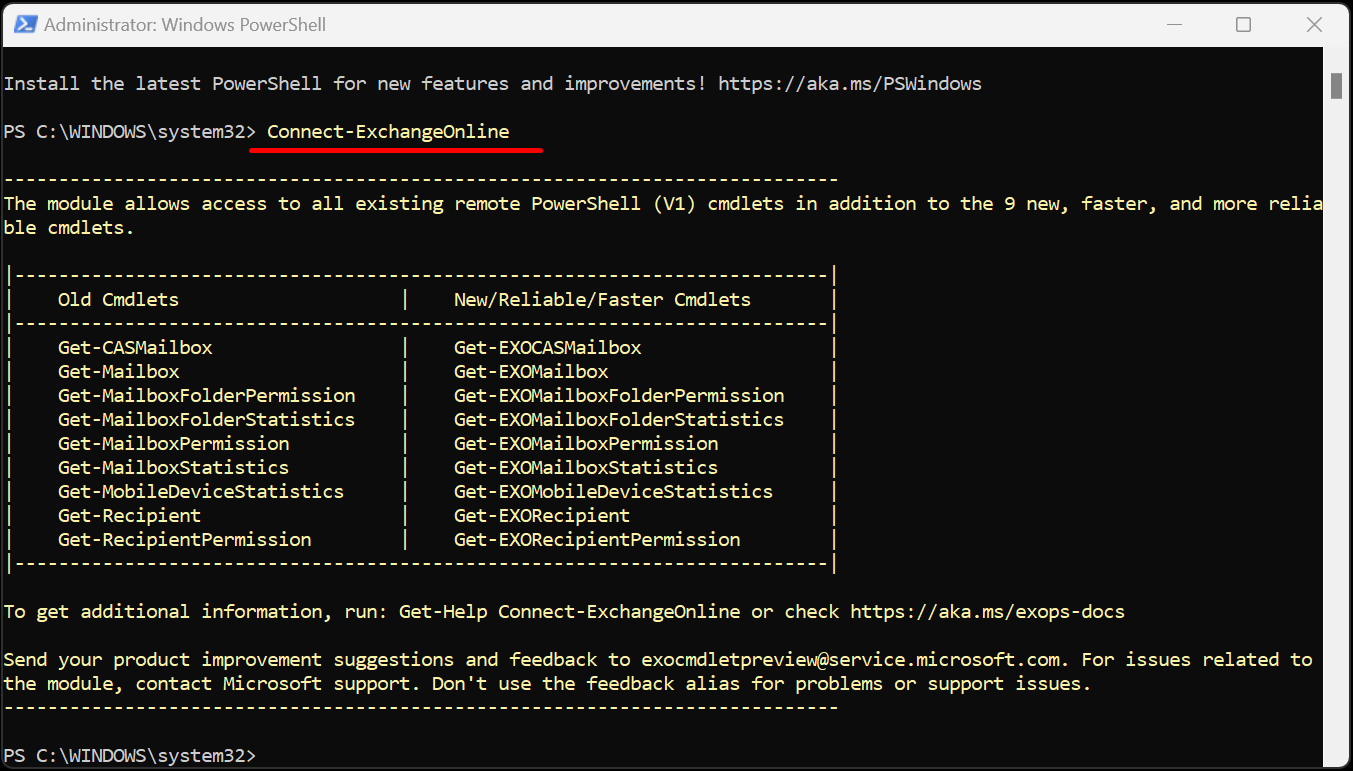
Task: Click the New/Reliable/Faster Cmdlets header
Action: coord(602,300)
